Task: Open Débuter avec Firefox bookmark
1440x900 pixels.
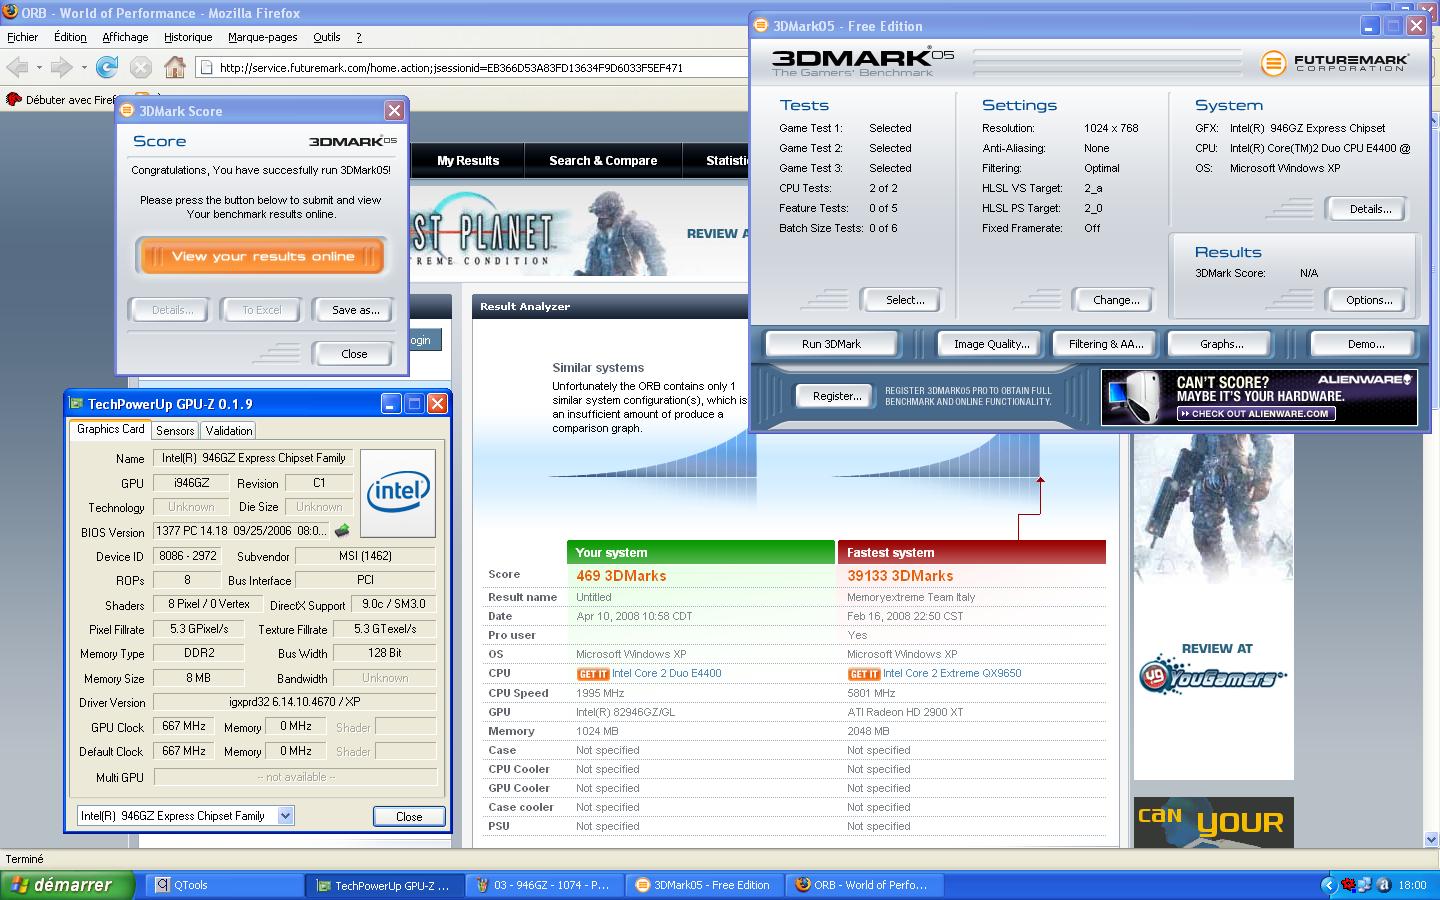Action: click(x=62, y=99)
